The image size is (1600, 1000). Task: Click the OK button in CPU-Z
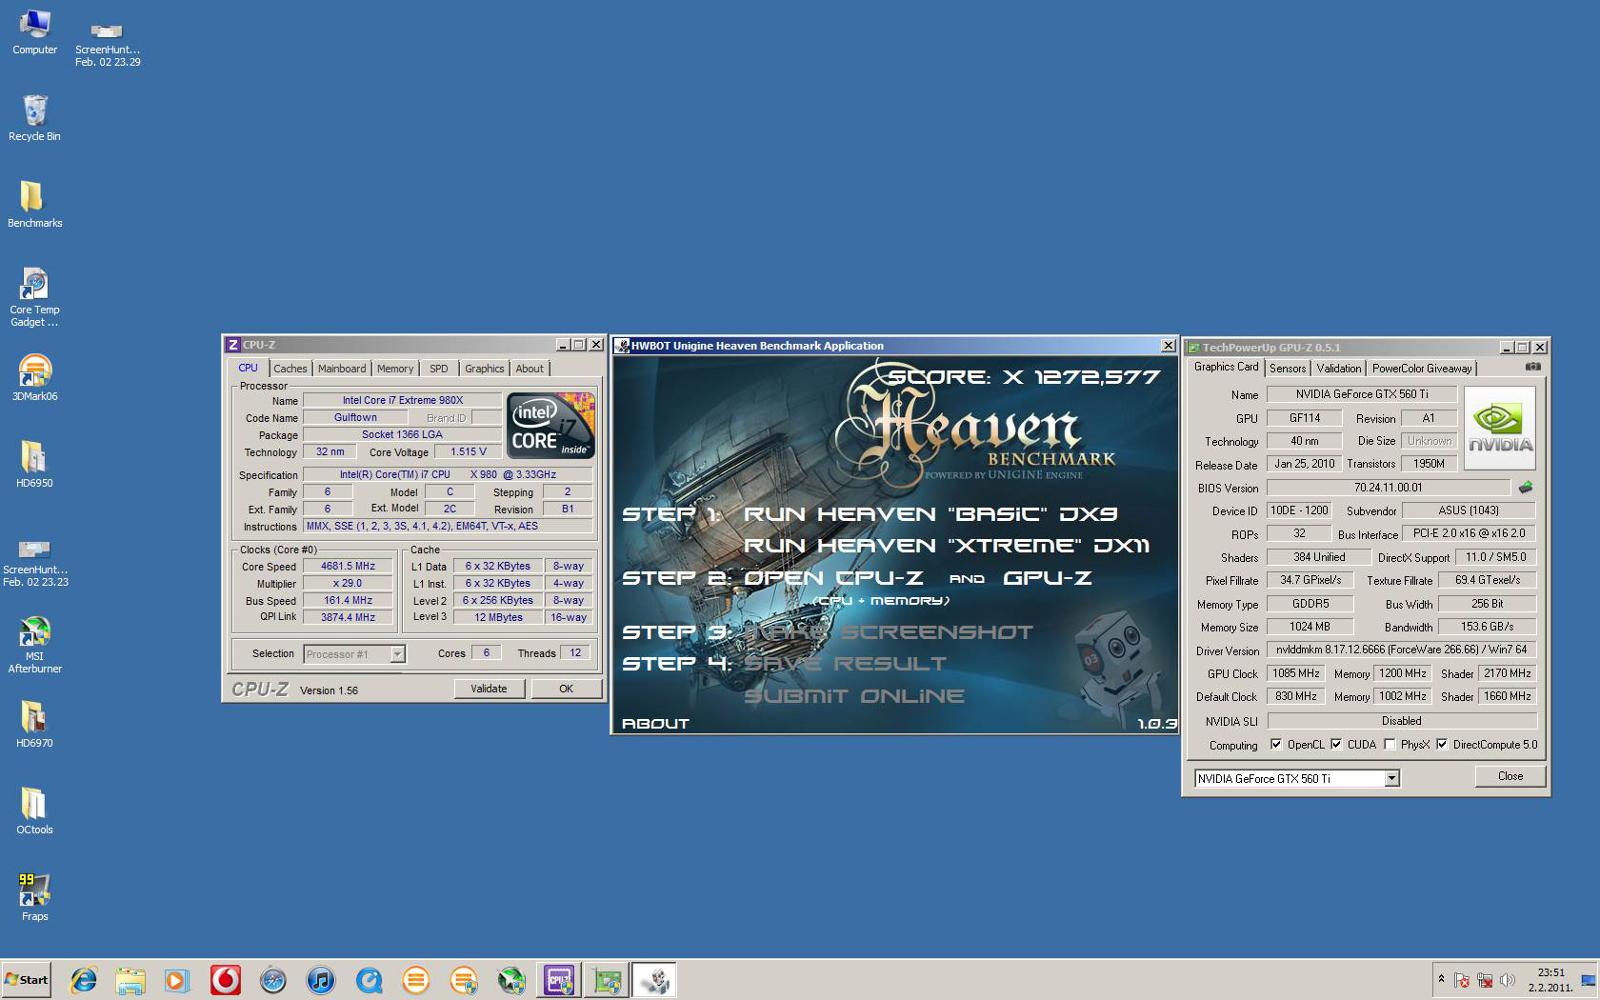tap(566, 689)
